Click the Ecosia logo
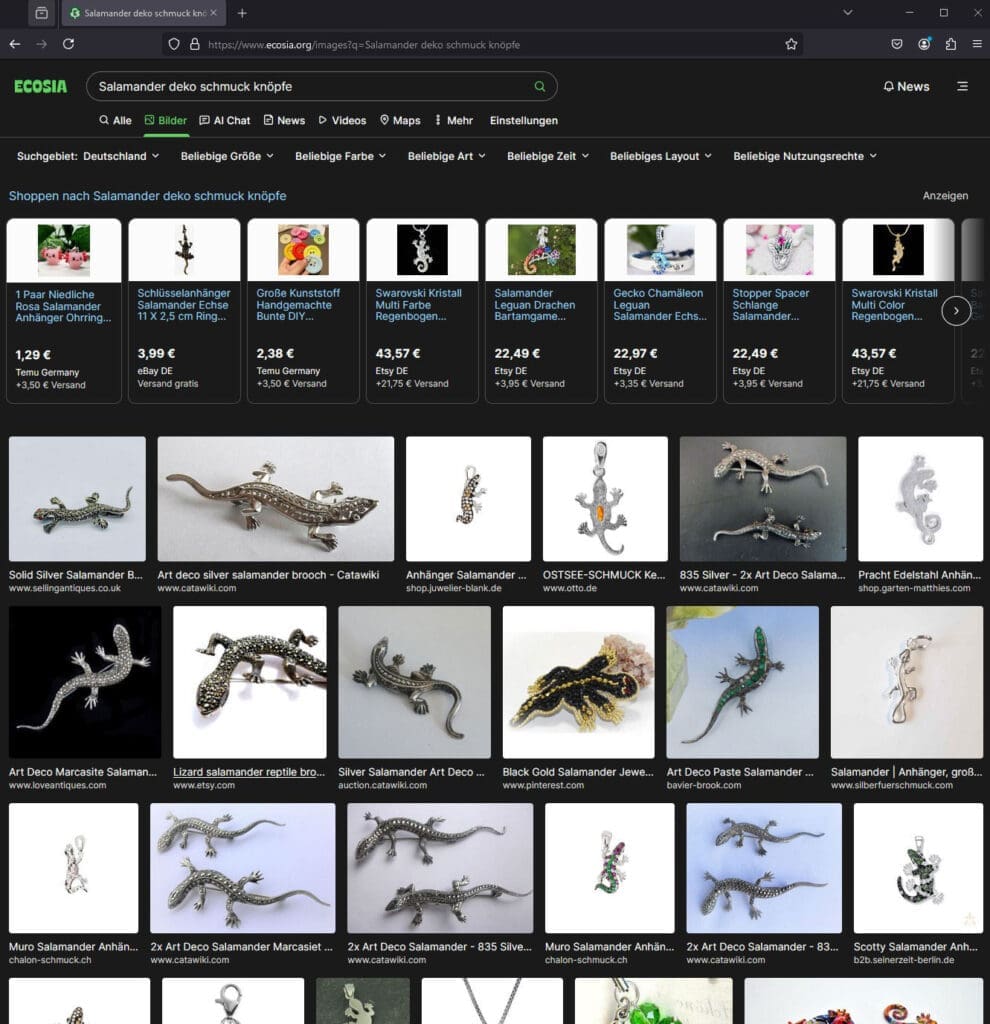Image resolution: width=990 pixels, height=1024 pixels. coord(40,86)
